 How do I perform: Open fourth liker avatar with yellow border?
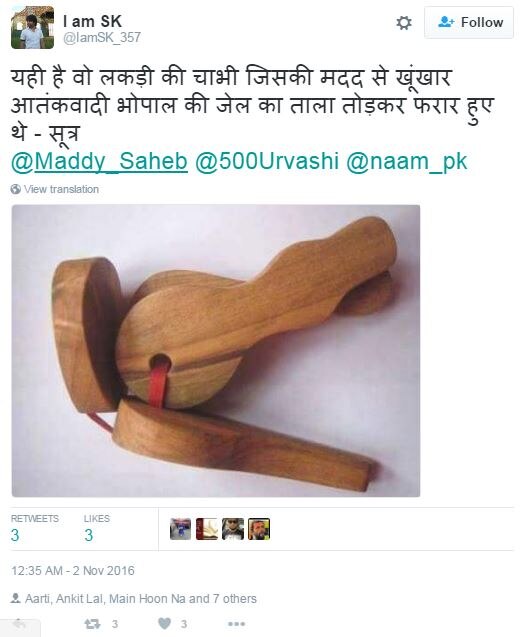[259, 529]
